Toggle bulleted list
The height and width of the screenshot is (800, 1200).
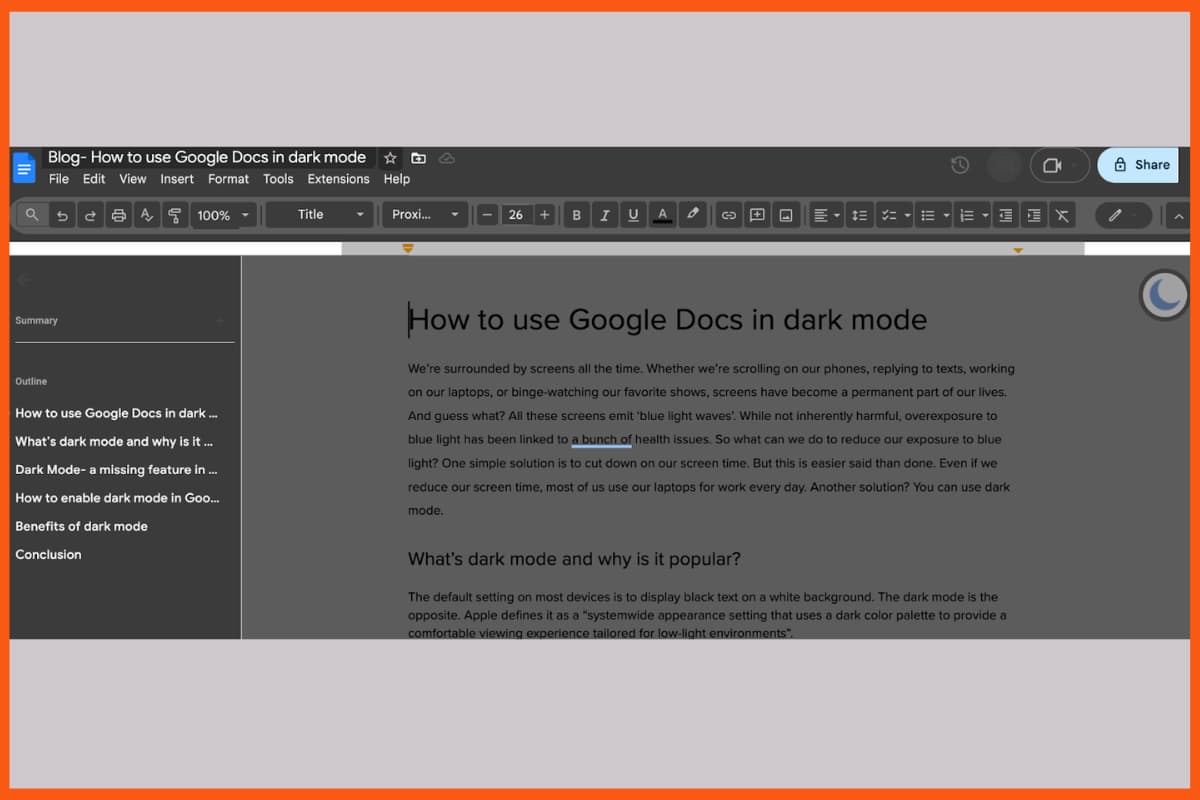927,215
